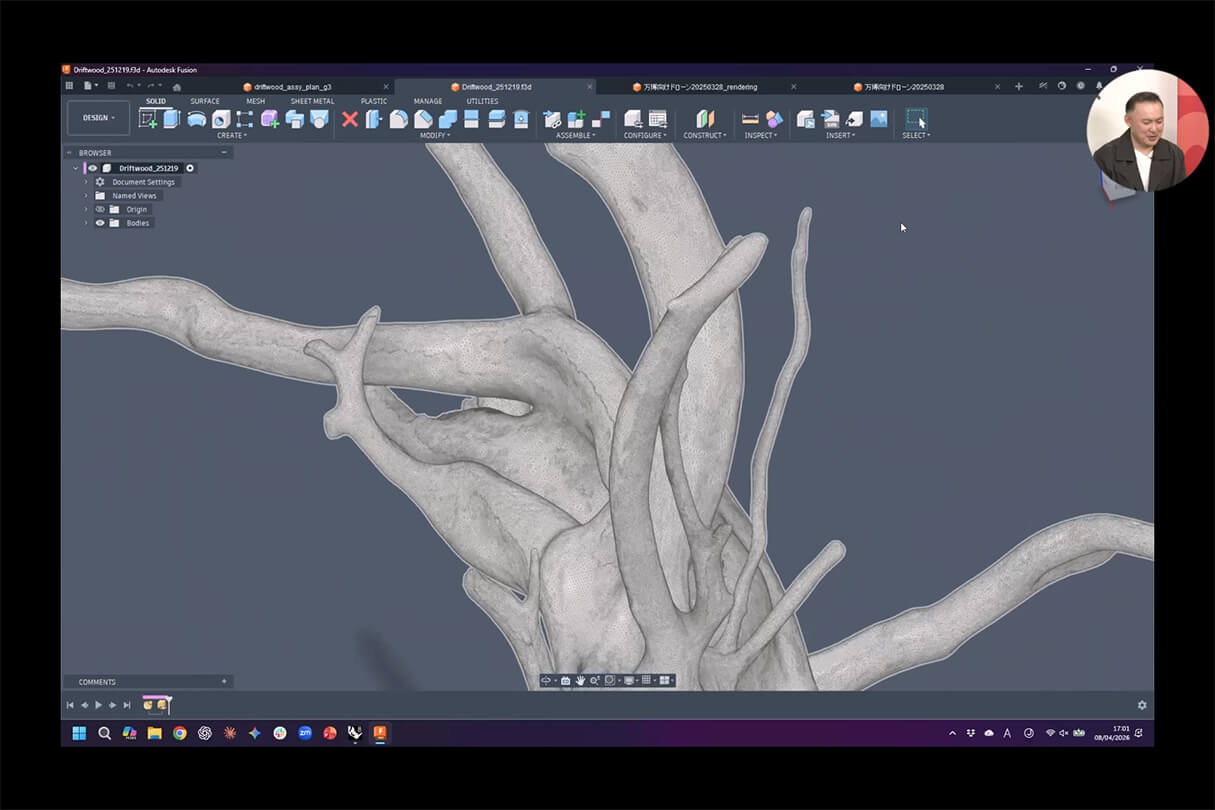Collapse the BROWSER panel with minus

(x=224, y=153)
